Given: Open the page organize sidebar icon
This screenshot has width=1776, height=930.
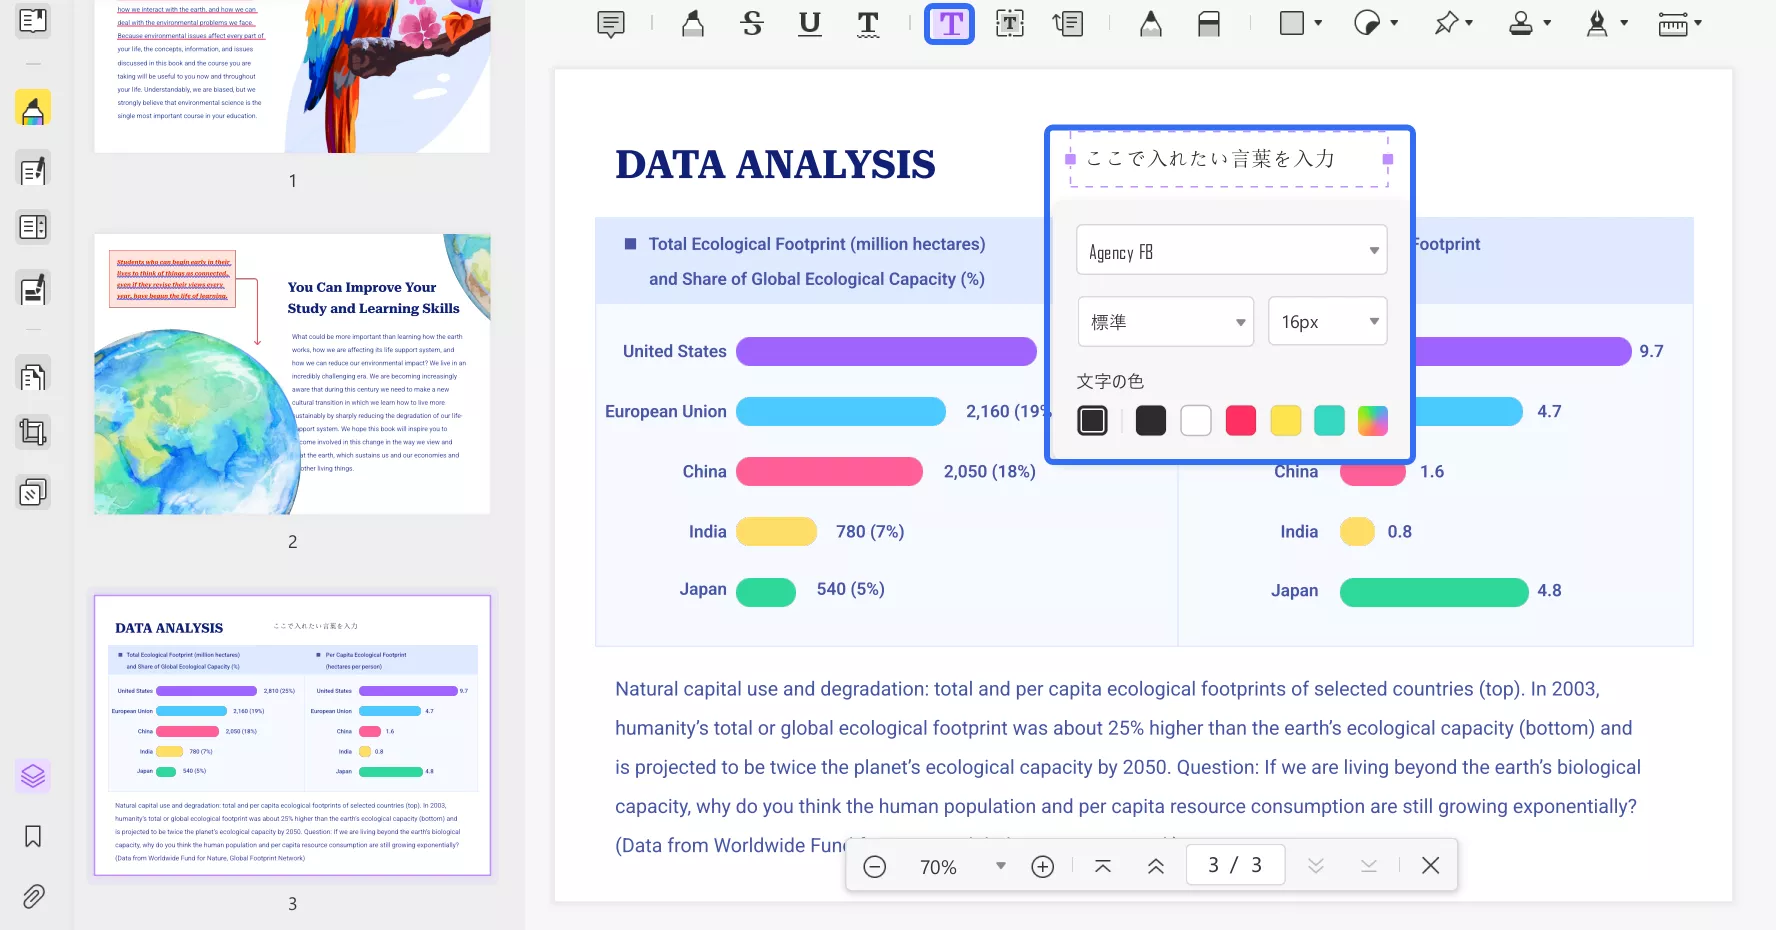Looking at the screenshot, I should 33,228.
